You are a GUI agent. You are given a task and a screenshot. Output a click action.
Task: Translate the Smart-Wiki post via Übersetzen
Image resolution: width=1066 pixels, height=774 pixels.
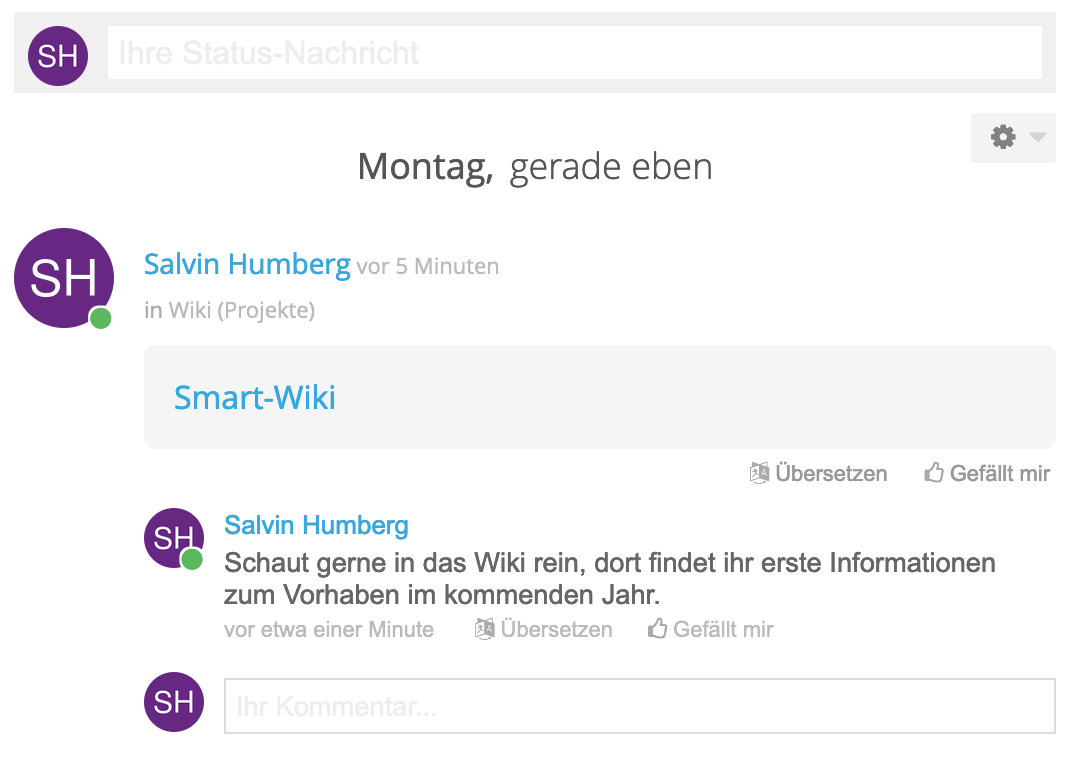click(x=818, y=473)
